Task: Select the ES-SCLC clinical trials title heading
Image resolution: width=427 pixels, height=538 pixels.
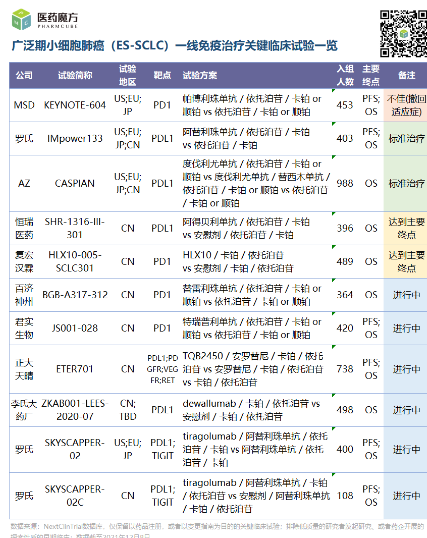Action: (174, 46)
